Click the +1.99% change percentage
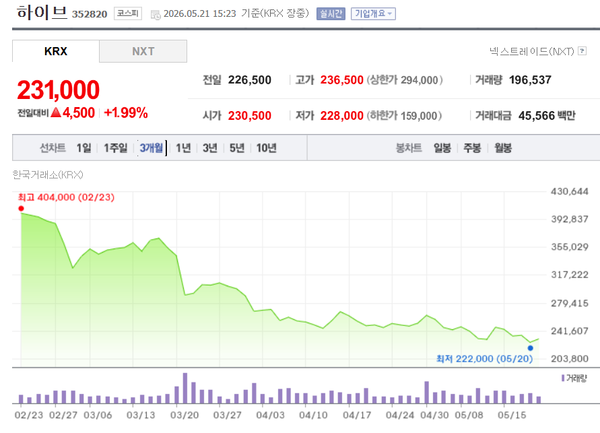This screenshot has height=433, width=600. click(126, 113)
